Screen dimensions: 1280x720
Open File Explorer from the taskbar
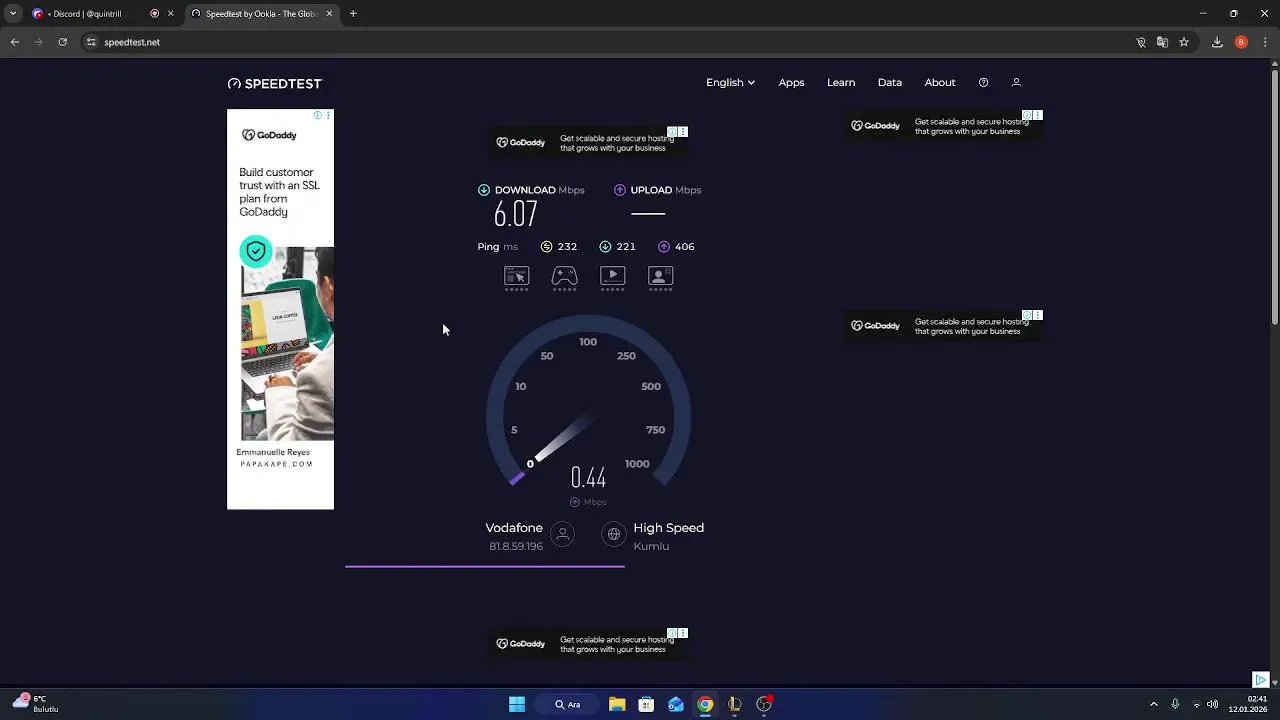617,704
